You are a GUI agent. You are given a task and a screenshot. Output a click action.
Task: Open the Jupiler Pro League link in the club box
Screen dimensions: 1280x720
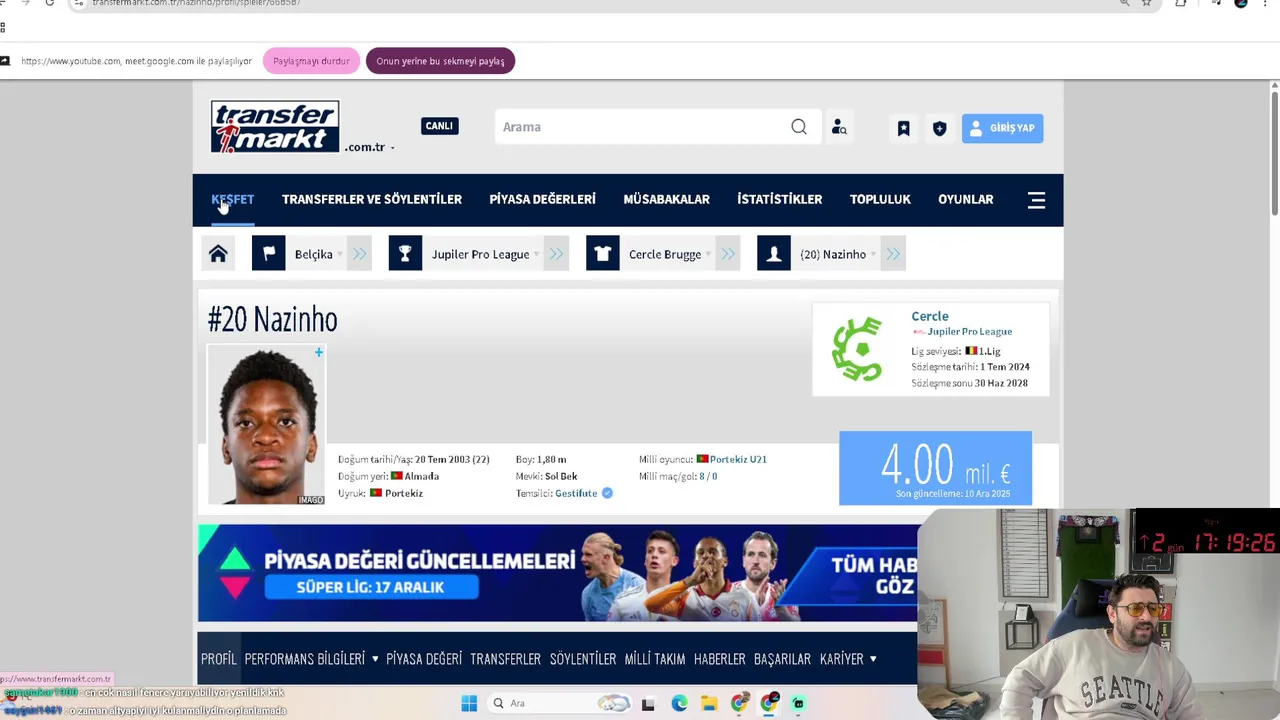[x=969, y=331]
